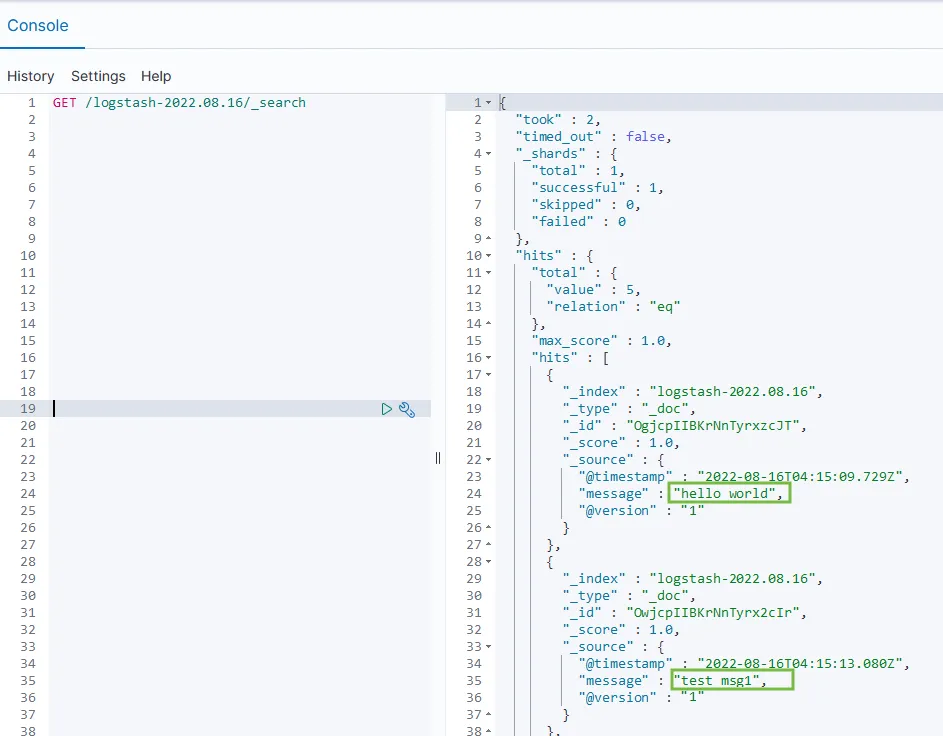Viewport: 943px width, 736px height.
Task: Place cursor on empty editor line 19
Action: point(200,409)
